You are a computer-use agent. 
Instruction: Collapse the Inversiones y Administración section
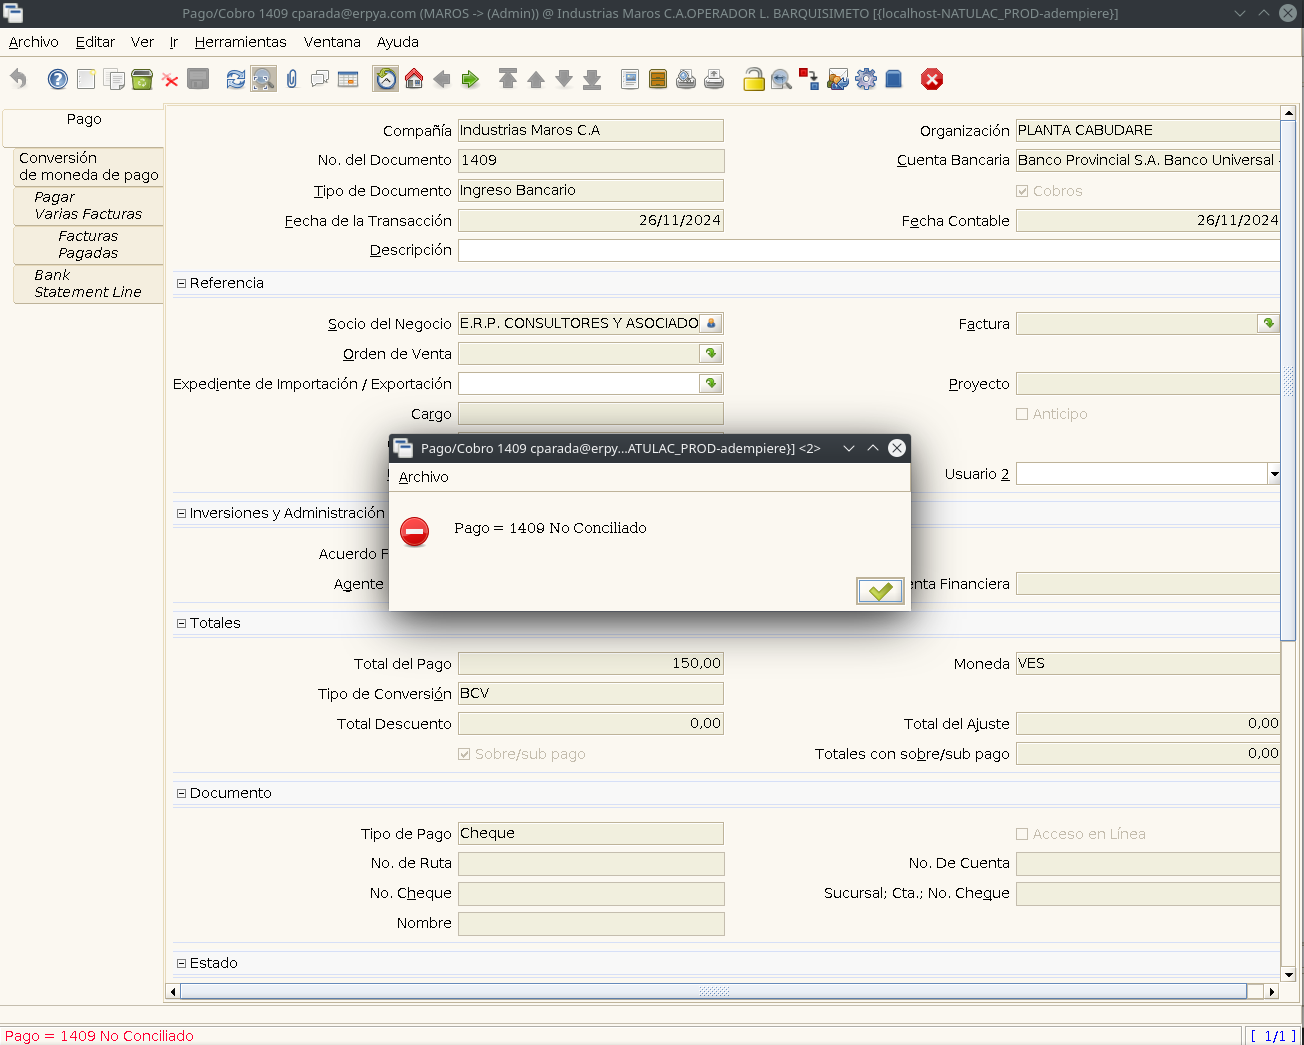tap(182, 513)
